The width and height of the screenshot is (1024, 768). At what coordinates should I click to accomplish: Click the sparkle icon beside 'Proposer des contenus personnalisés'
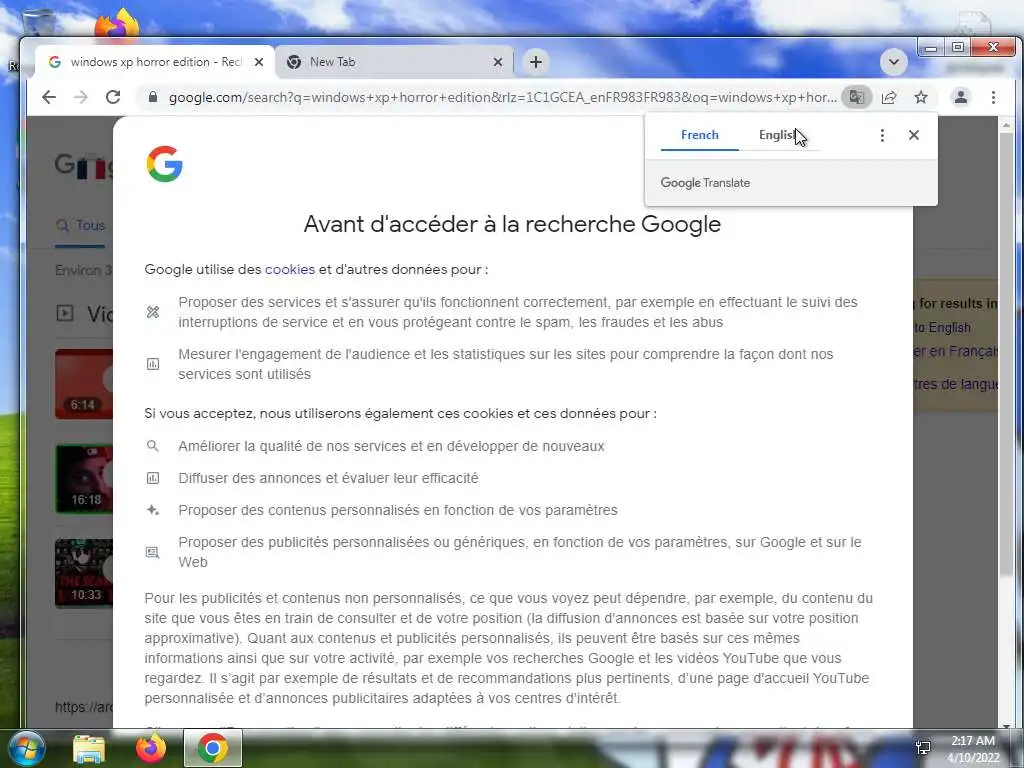tap(152, 510)
